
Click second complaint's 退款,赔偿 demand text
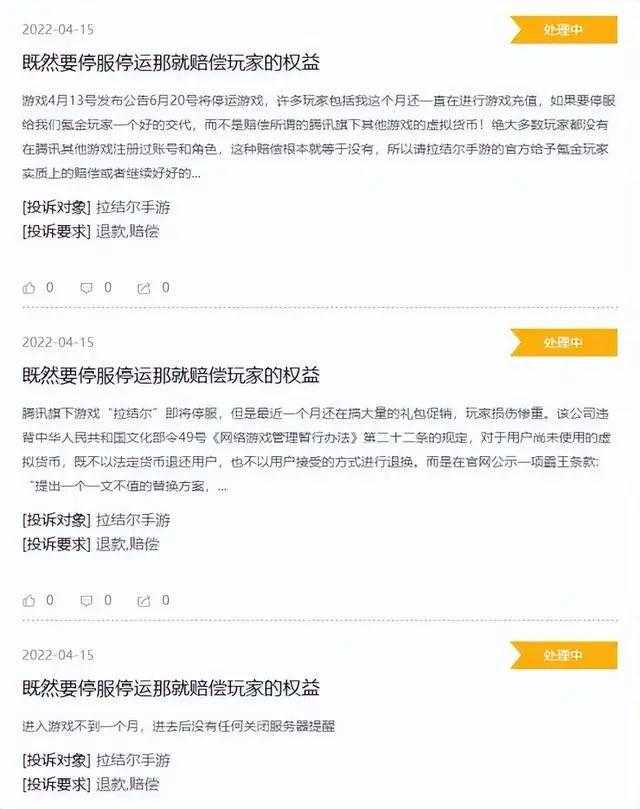click(127, 544)
